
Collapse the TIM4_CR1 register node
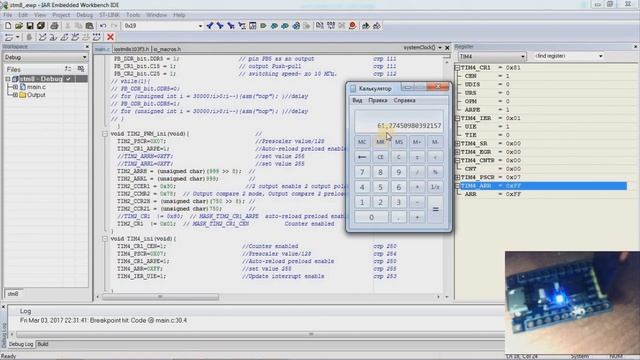point(458,68)
